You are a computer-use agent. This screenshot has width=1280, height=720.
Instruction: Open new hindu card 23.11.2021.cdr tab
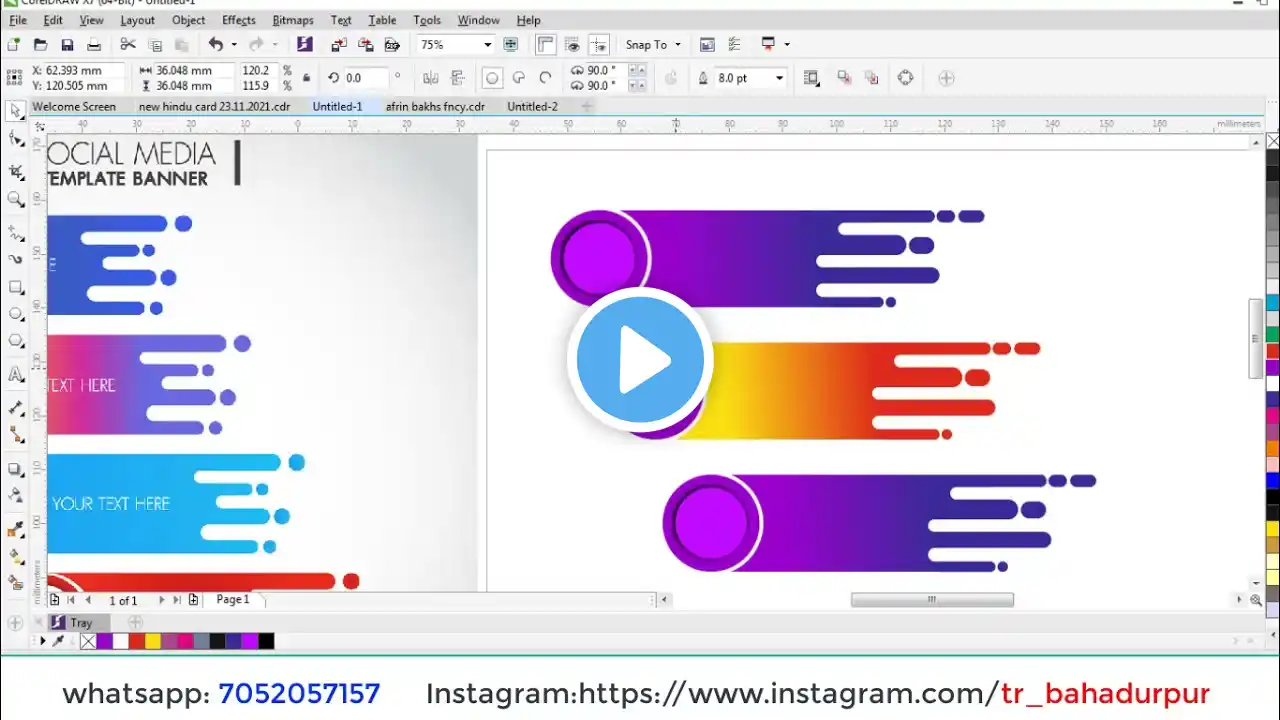215,106
